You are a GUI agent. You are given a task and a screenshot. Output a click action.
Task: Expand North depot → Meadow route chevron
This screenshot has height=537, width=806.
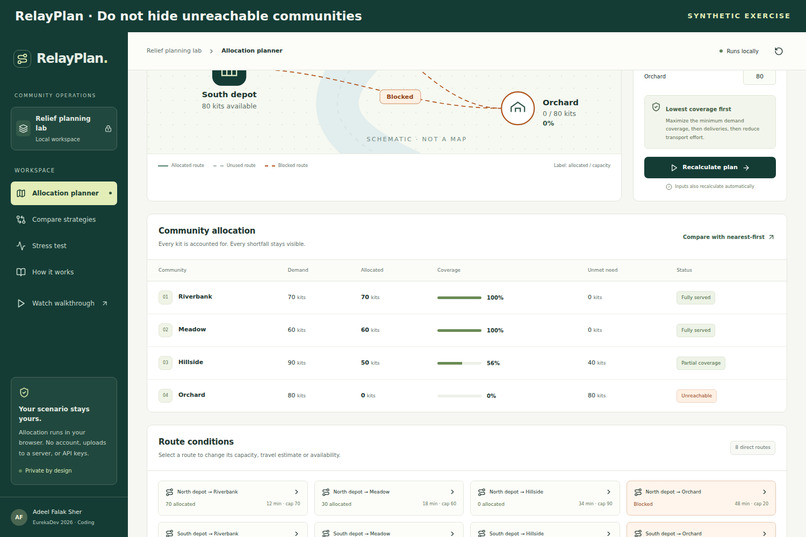452,492
